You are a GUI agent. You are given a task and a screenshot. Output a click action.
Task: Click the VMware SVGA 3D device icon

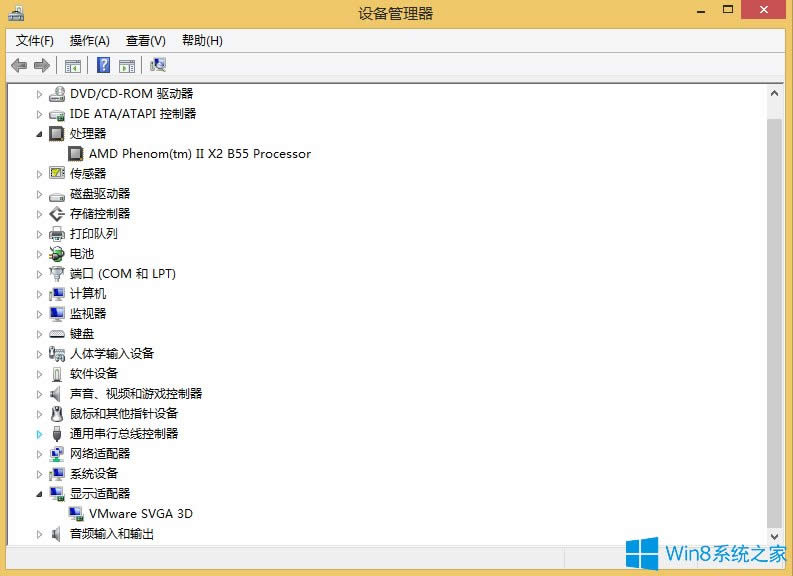[76, 514]
